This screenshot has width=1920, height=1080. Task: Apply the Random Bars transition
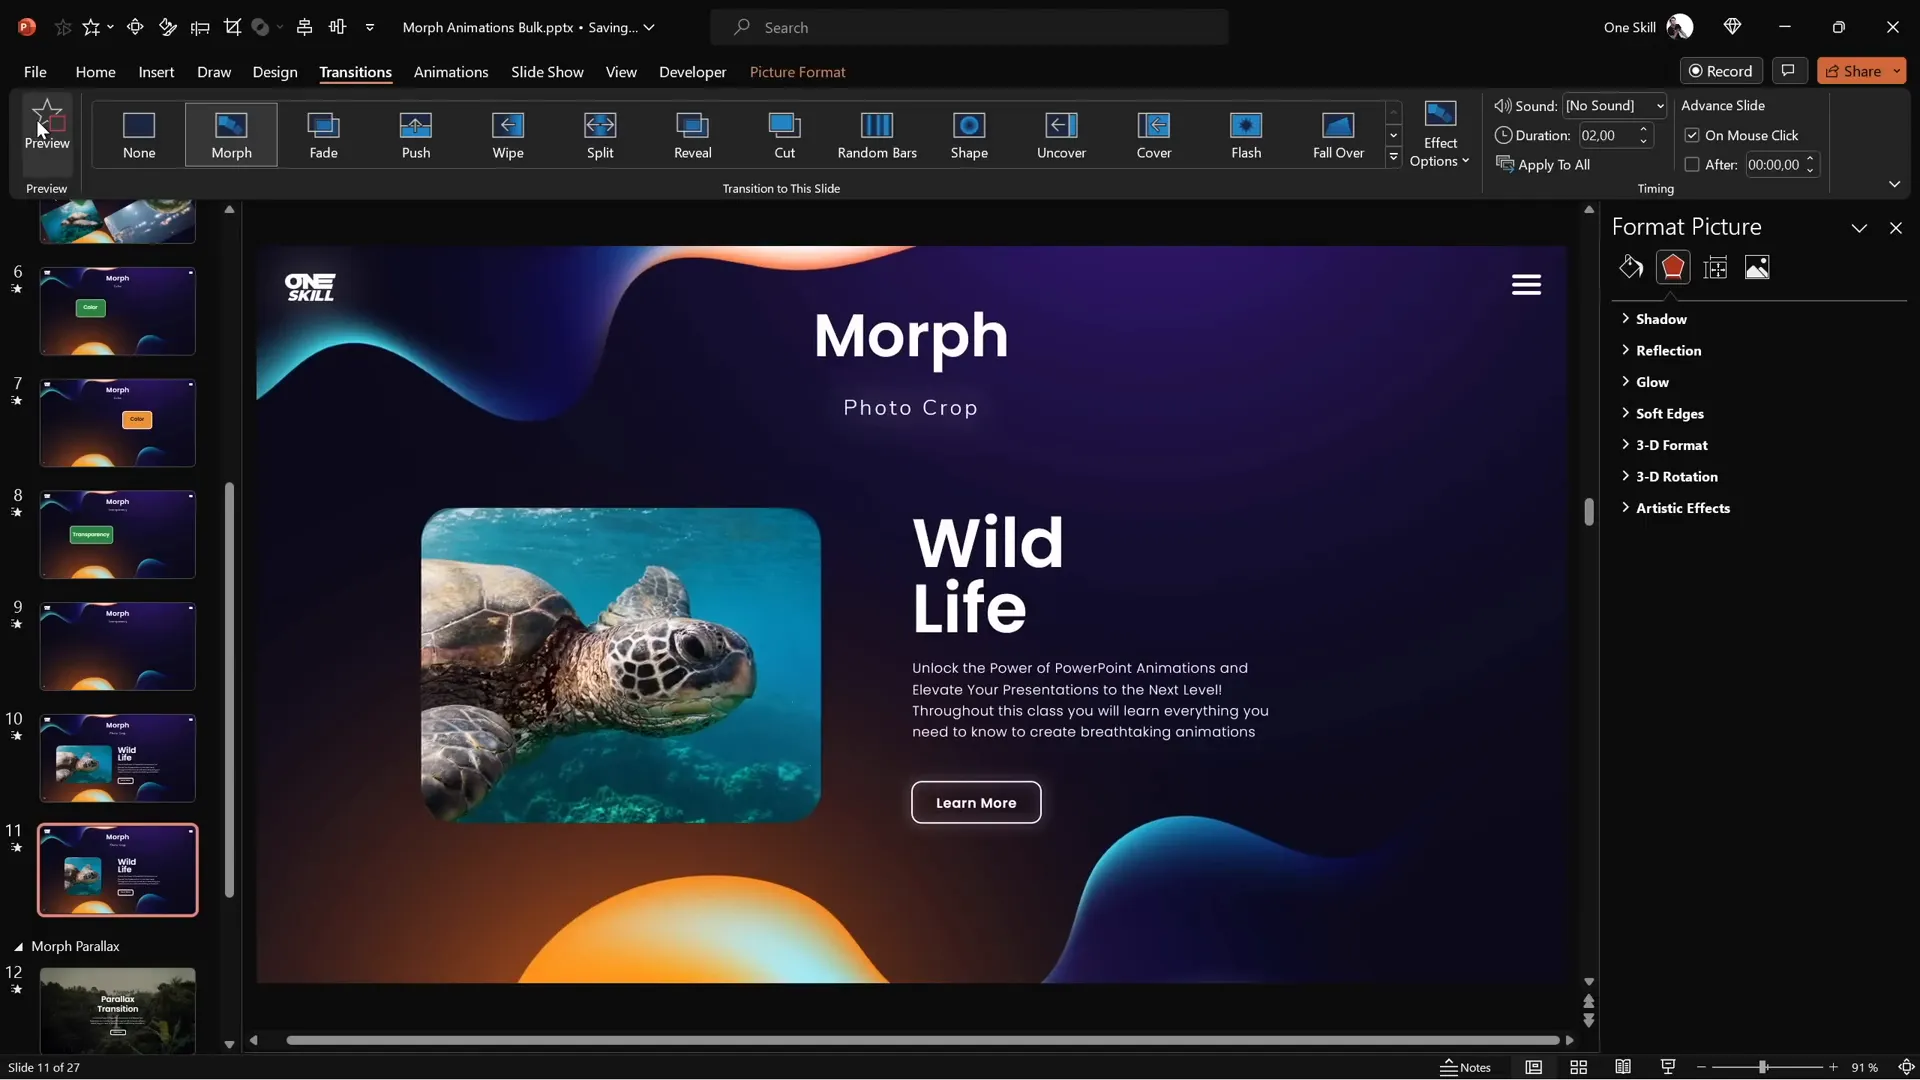[877, 135]
